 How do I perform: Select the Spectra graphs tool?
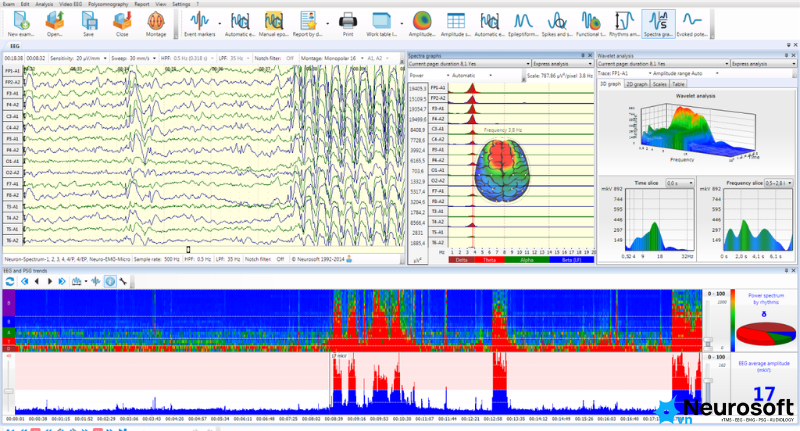(658, 24)
